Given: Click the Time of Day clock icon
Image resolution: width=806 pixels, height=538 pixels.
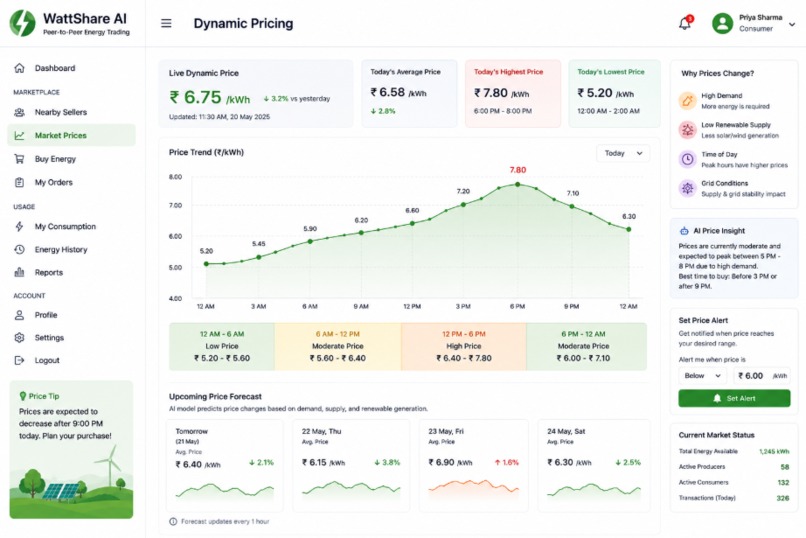Looking at the screenshot, I should point(687,159).
